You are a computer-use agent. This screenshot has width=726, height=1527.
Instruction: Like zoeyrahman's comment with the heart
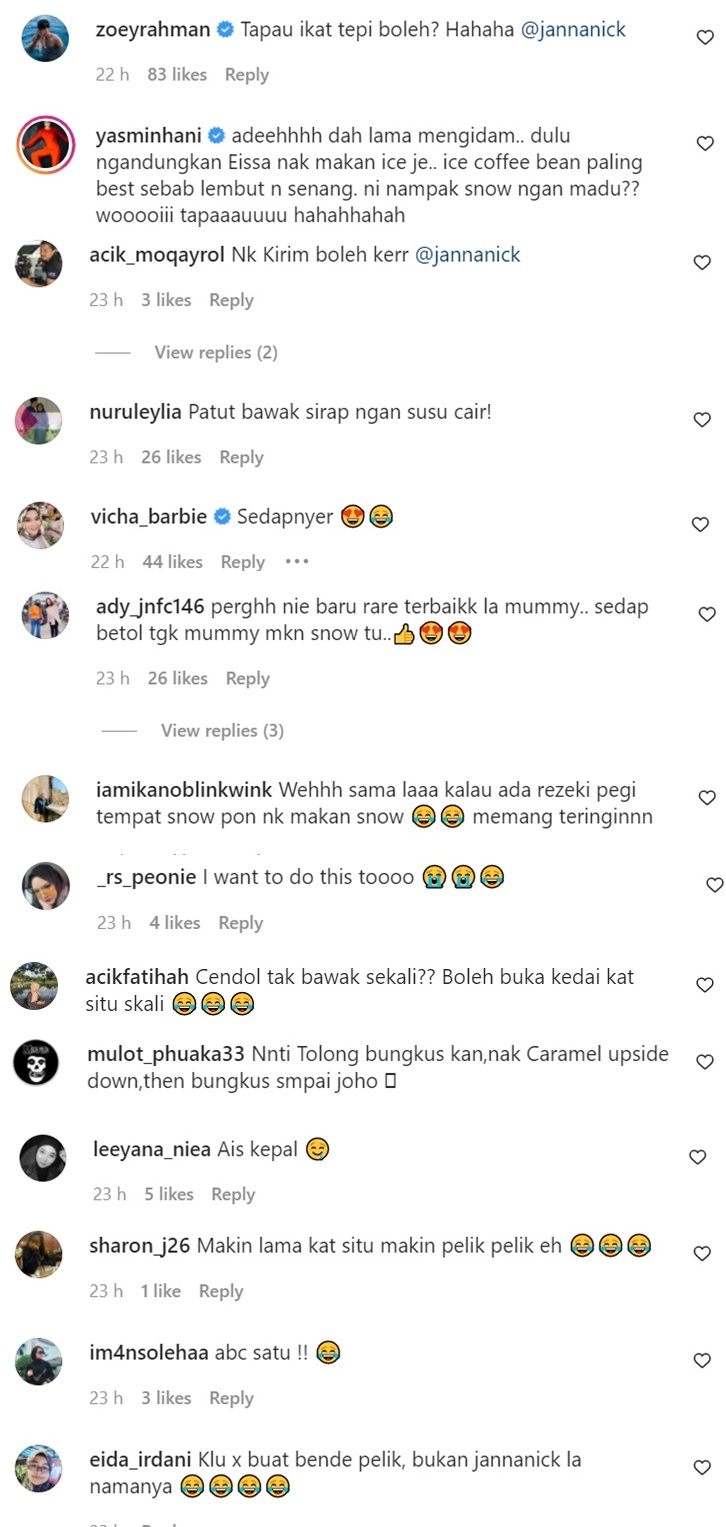pos(705,37)
